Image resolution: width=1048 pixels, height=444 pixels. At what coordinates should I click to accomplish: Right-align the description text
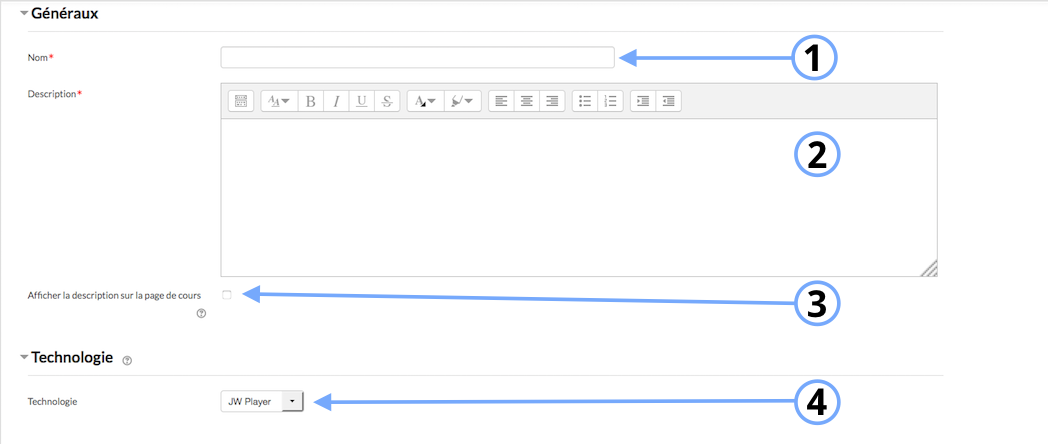tap(552, 101)
